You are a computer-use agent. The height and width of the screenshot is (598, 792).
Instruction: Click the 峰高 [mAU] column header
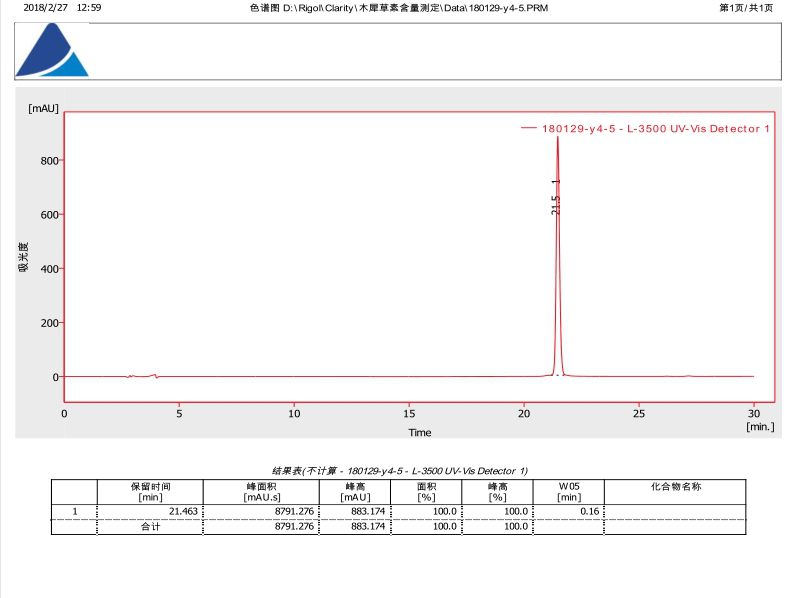(x=355, y=492)
